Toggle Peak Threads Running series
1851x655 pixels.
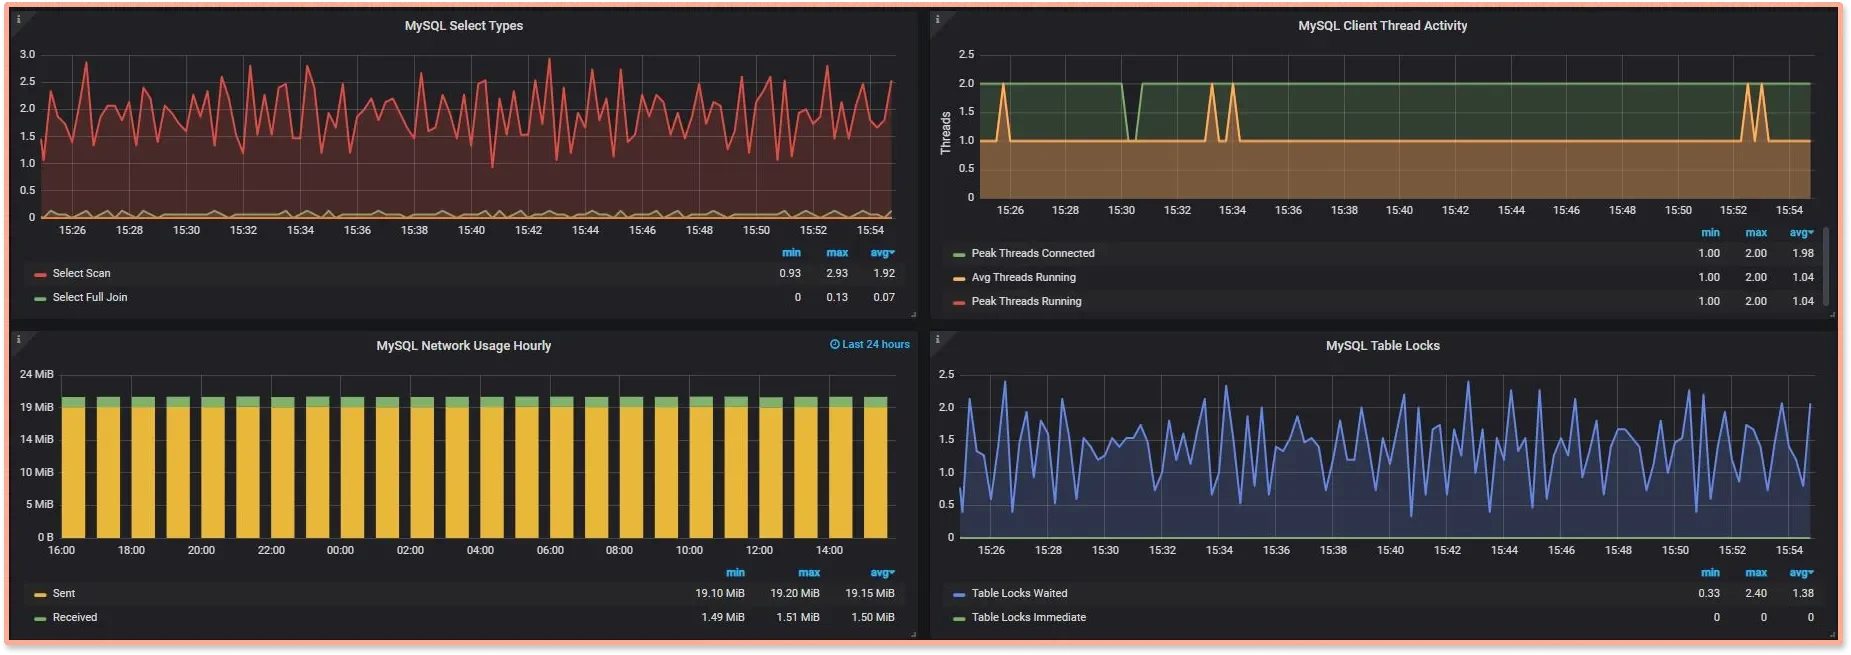[1027, 301]
